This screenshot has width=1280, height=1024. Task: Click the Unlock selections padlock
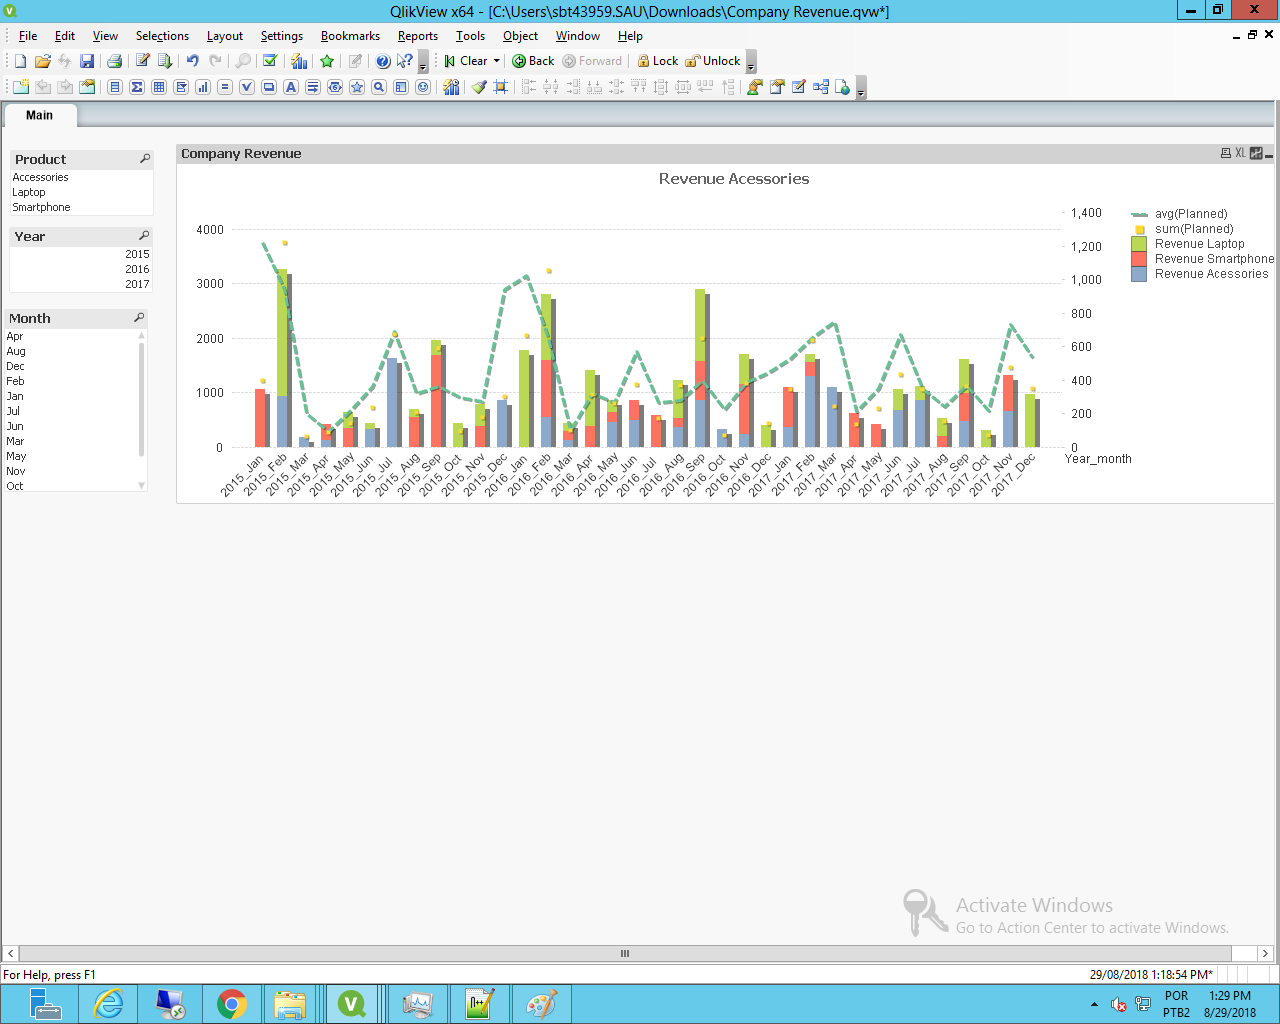(x=713, y=61)
